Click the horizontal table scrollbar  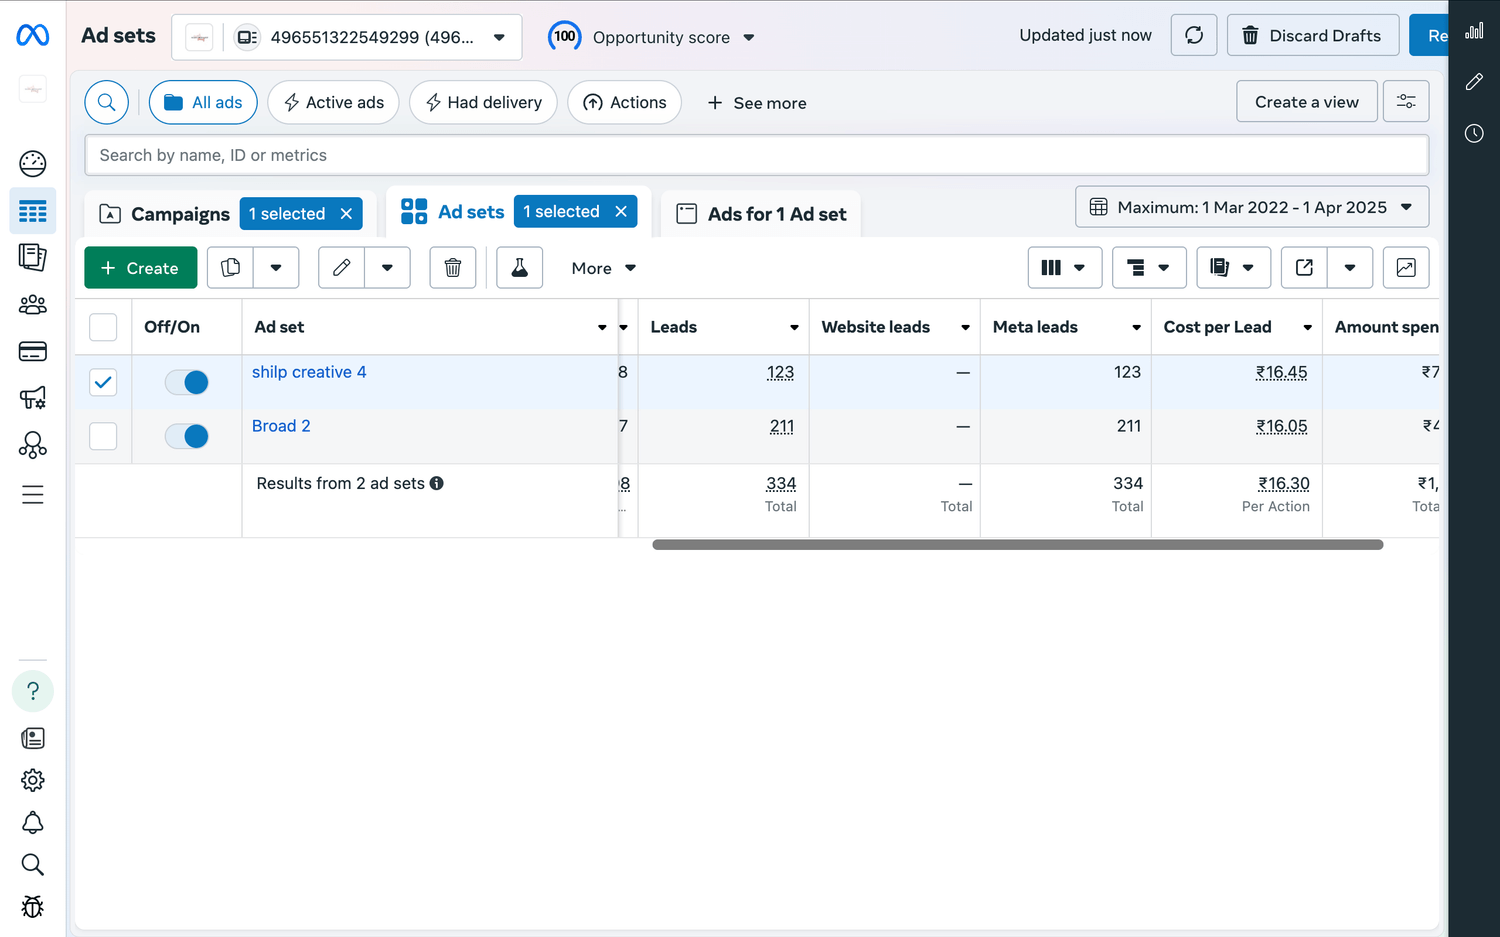click(x=1017, y=545)
